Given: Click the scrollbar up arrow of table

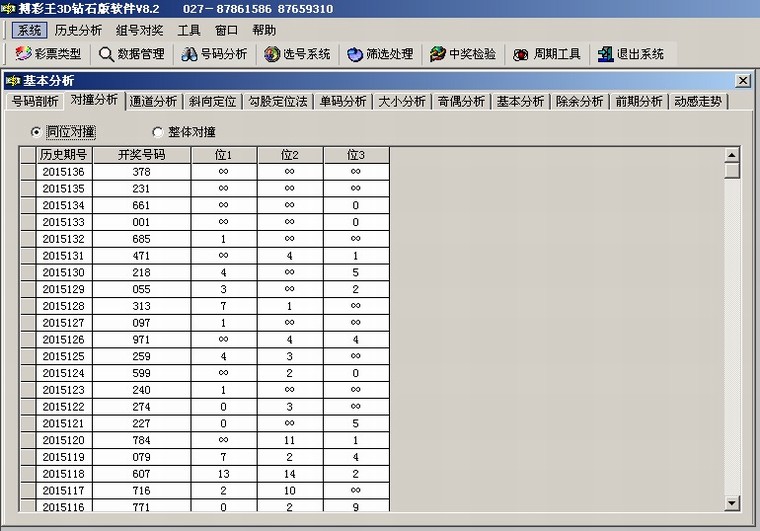Looking at the screenshot, I should click(x=732, y=155).
